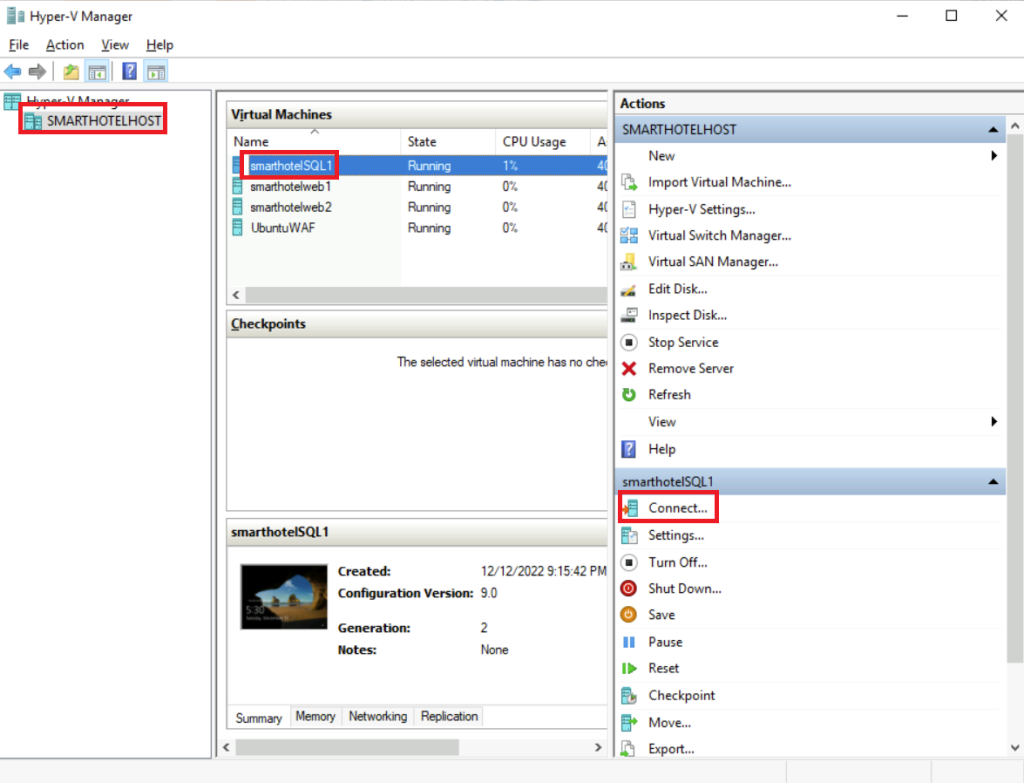The width and height of the screenshot is (1024, 783).
Task: Click the orange Save icon
Action: click(629, 615)
